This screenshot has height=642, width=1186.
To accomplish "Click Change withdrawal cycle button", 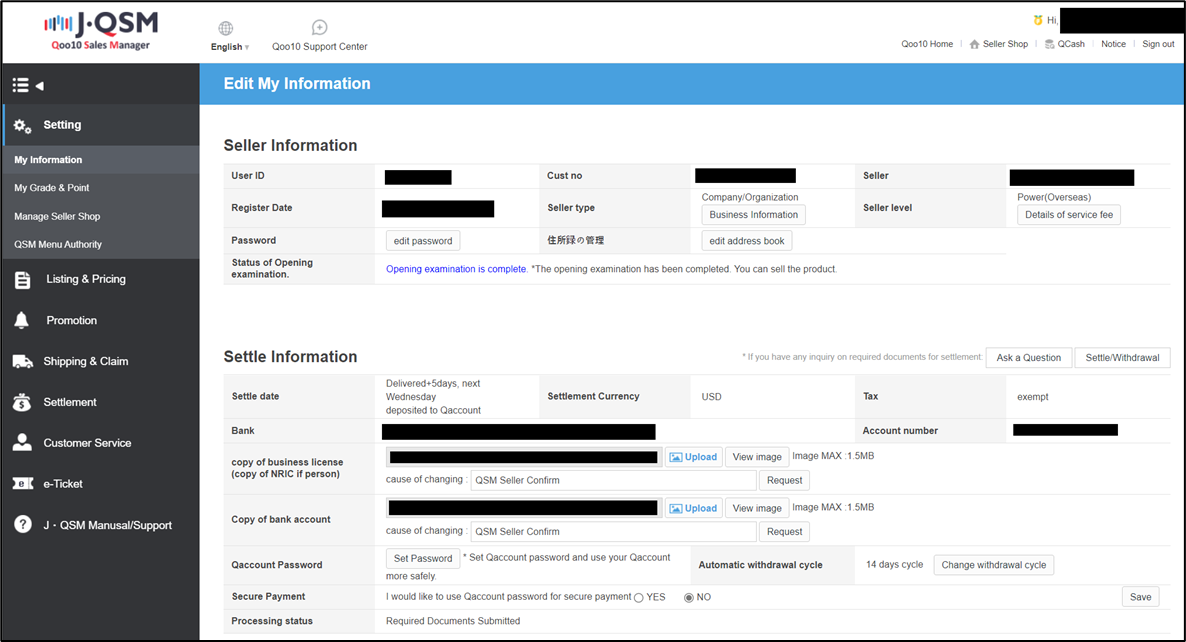I will pos(993,565).
